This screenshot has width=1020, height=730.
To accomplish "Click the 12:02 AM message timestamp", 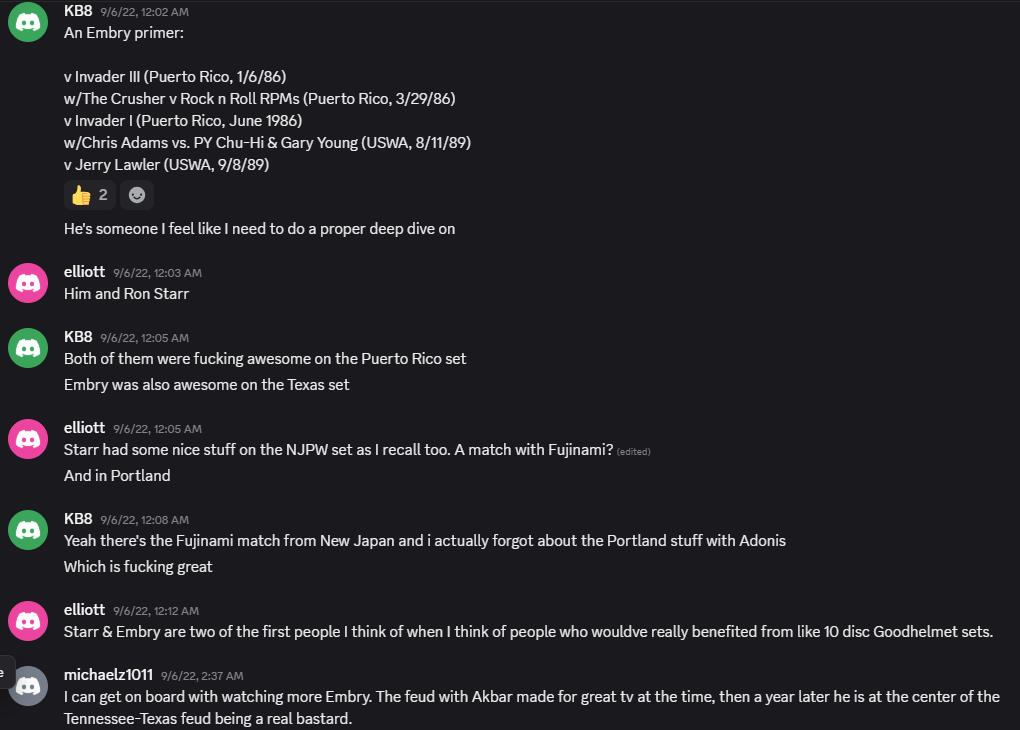I will (144, 12).
